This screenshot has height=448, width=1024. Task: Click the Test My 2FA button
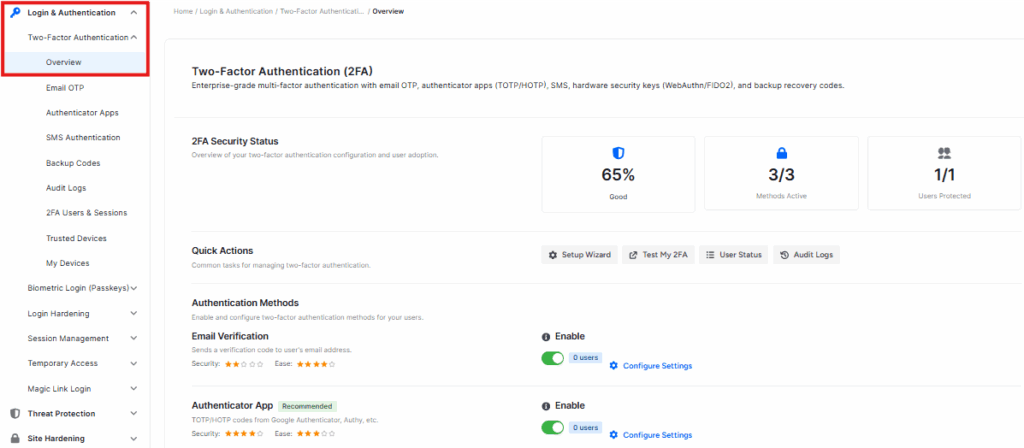(658, 255)
